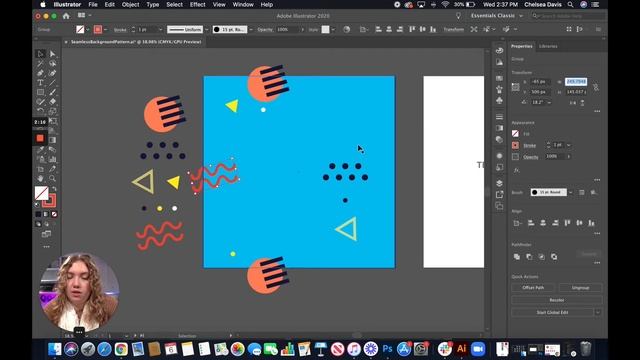Viewport: 640px width, 360px height.
Task: Click the Ungroup button
Action: [x=580, y=288]
